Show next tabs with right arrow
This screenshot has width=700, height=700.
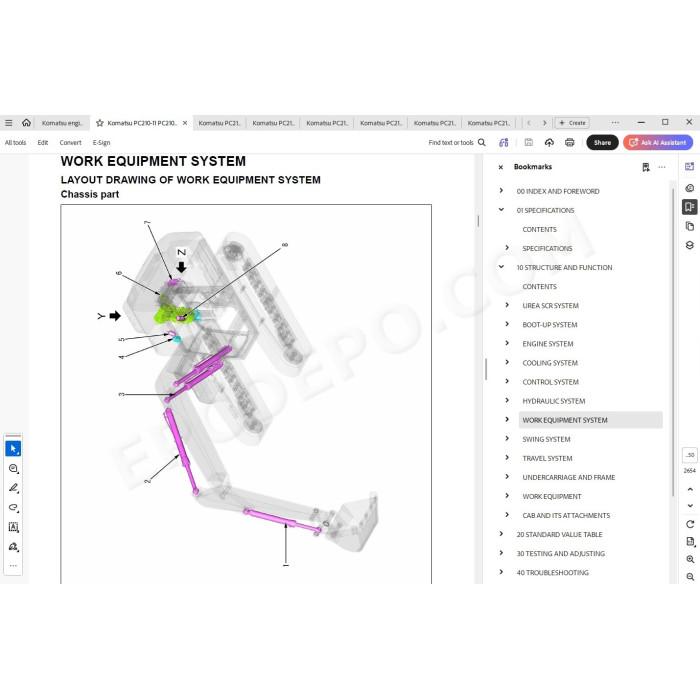click(x=545, y=123)
